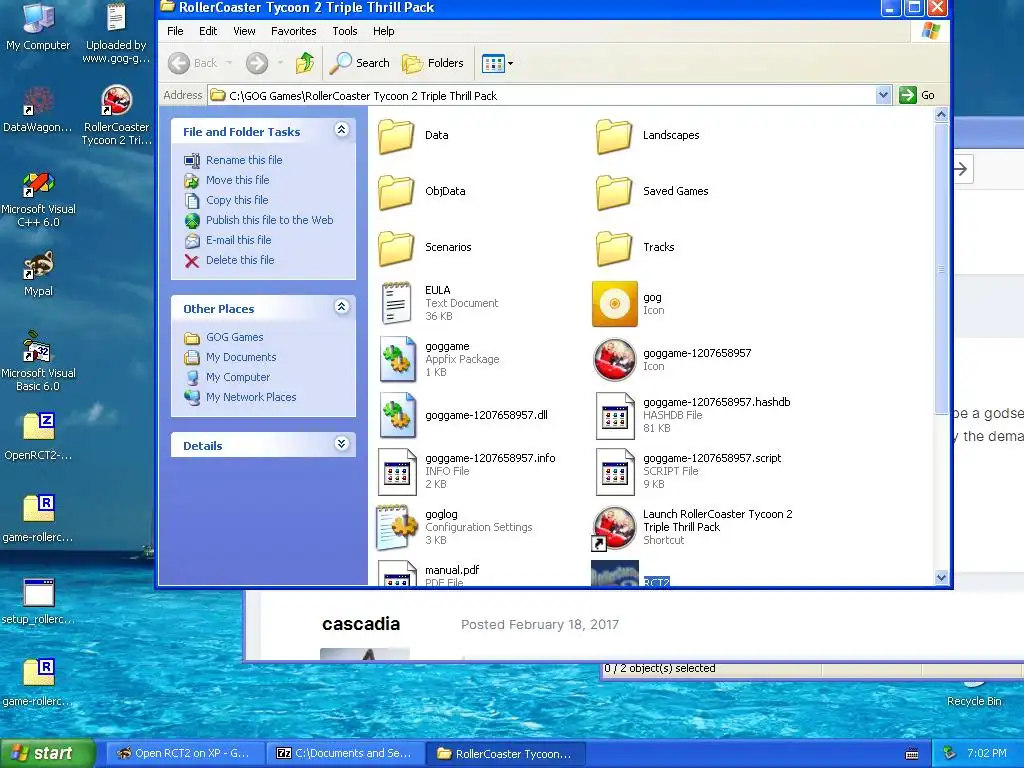
Task: Select Launch RollerCoaster Tycoon 2 shortcut
Action: pos(692,527)
